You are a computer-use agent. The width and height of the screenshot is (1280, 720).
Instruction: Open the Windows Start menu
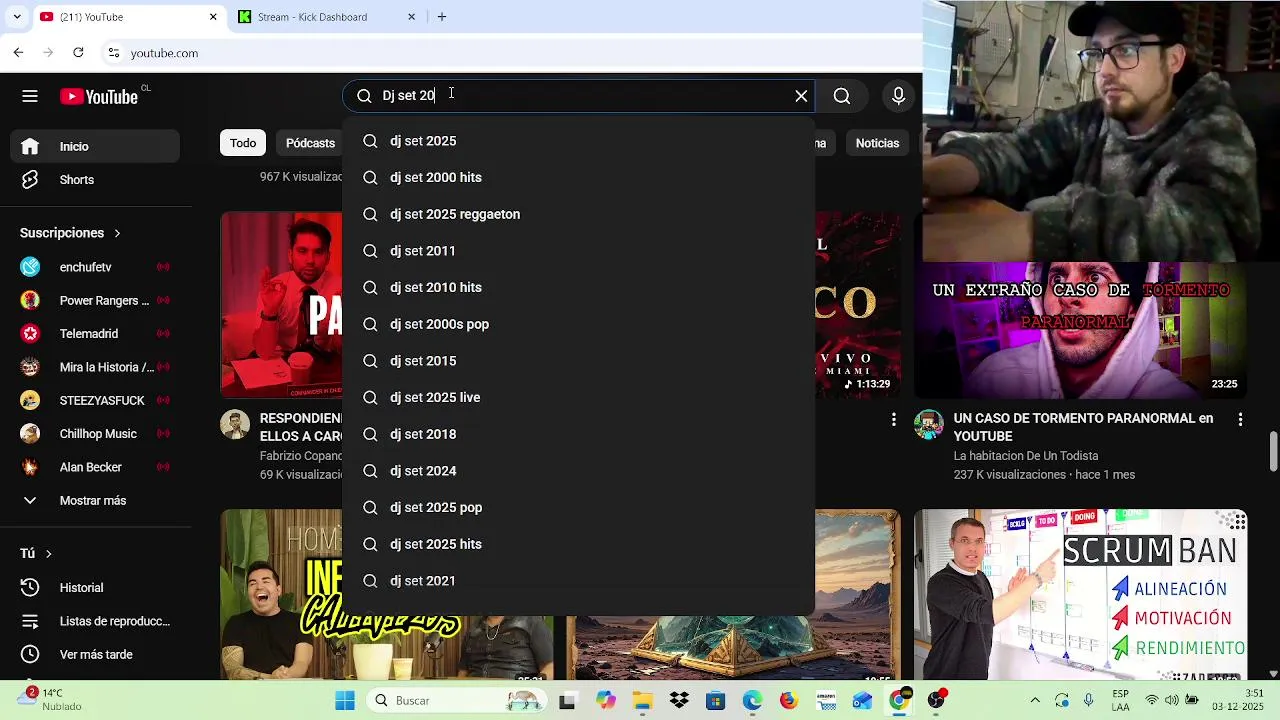click(x=345, y=700)
